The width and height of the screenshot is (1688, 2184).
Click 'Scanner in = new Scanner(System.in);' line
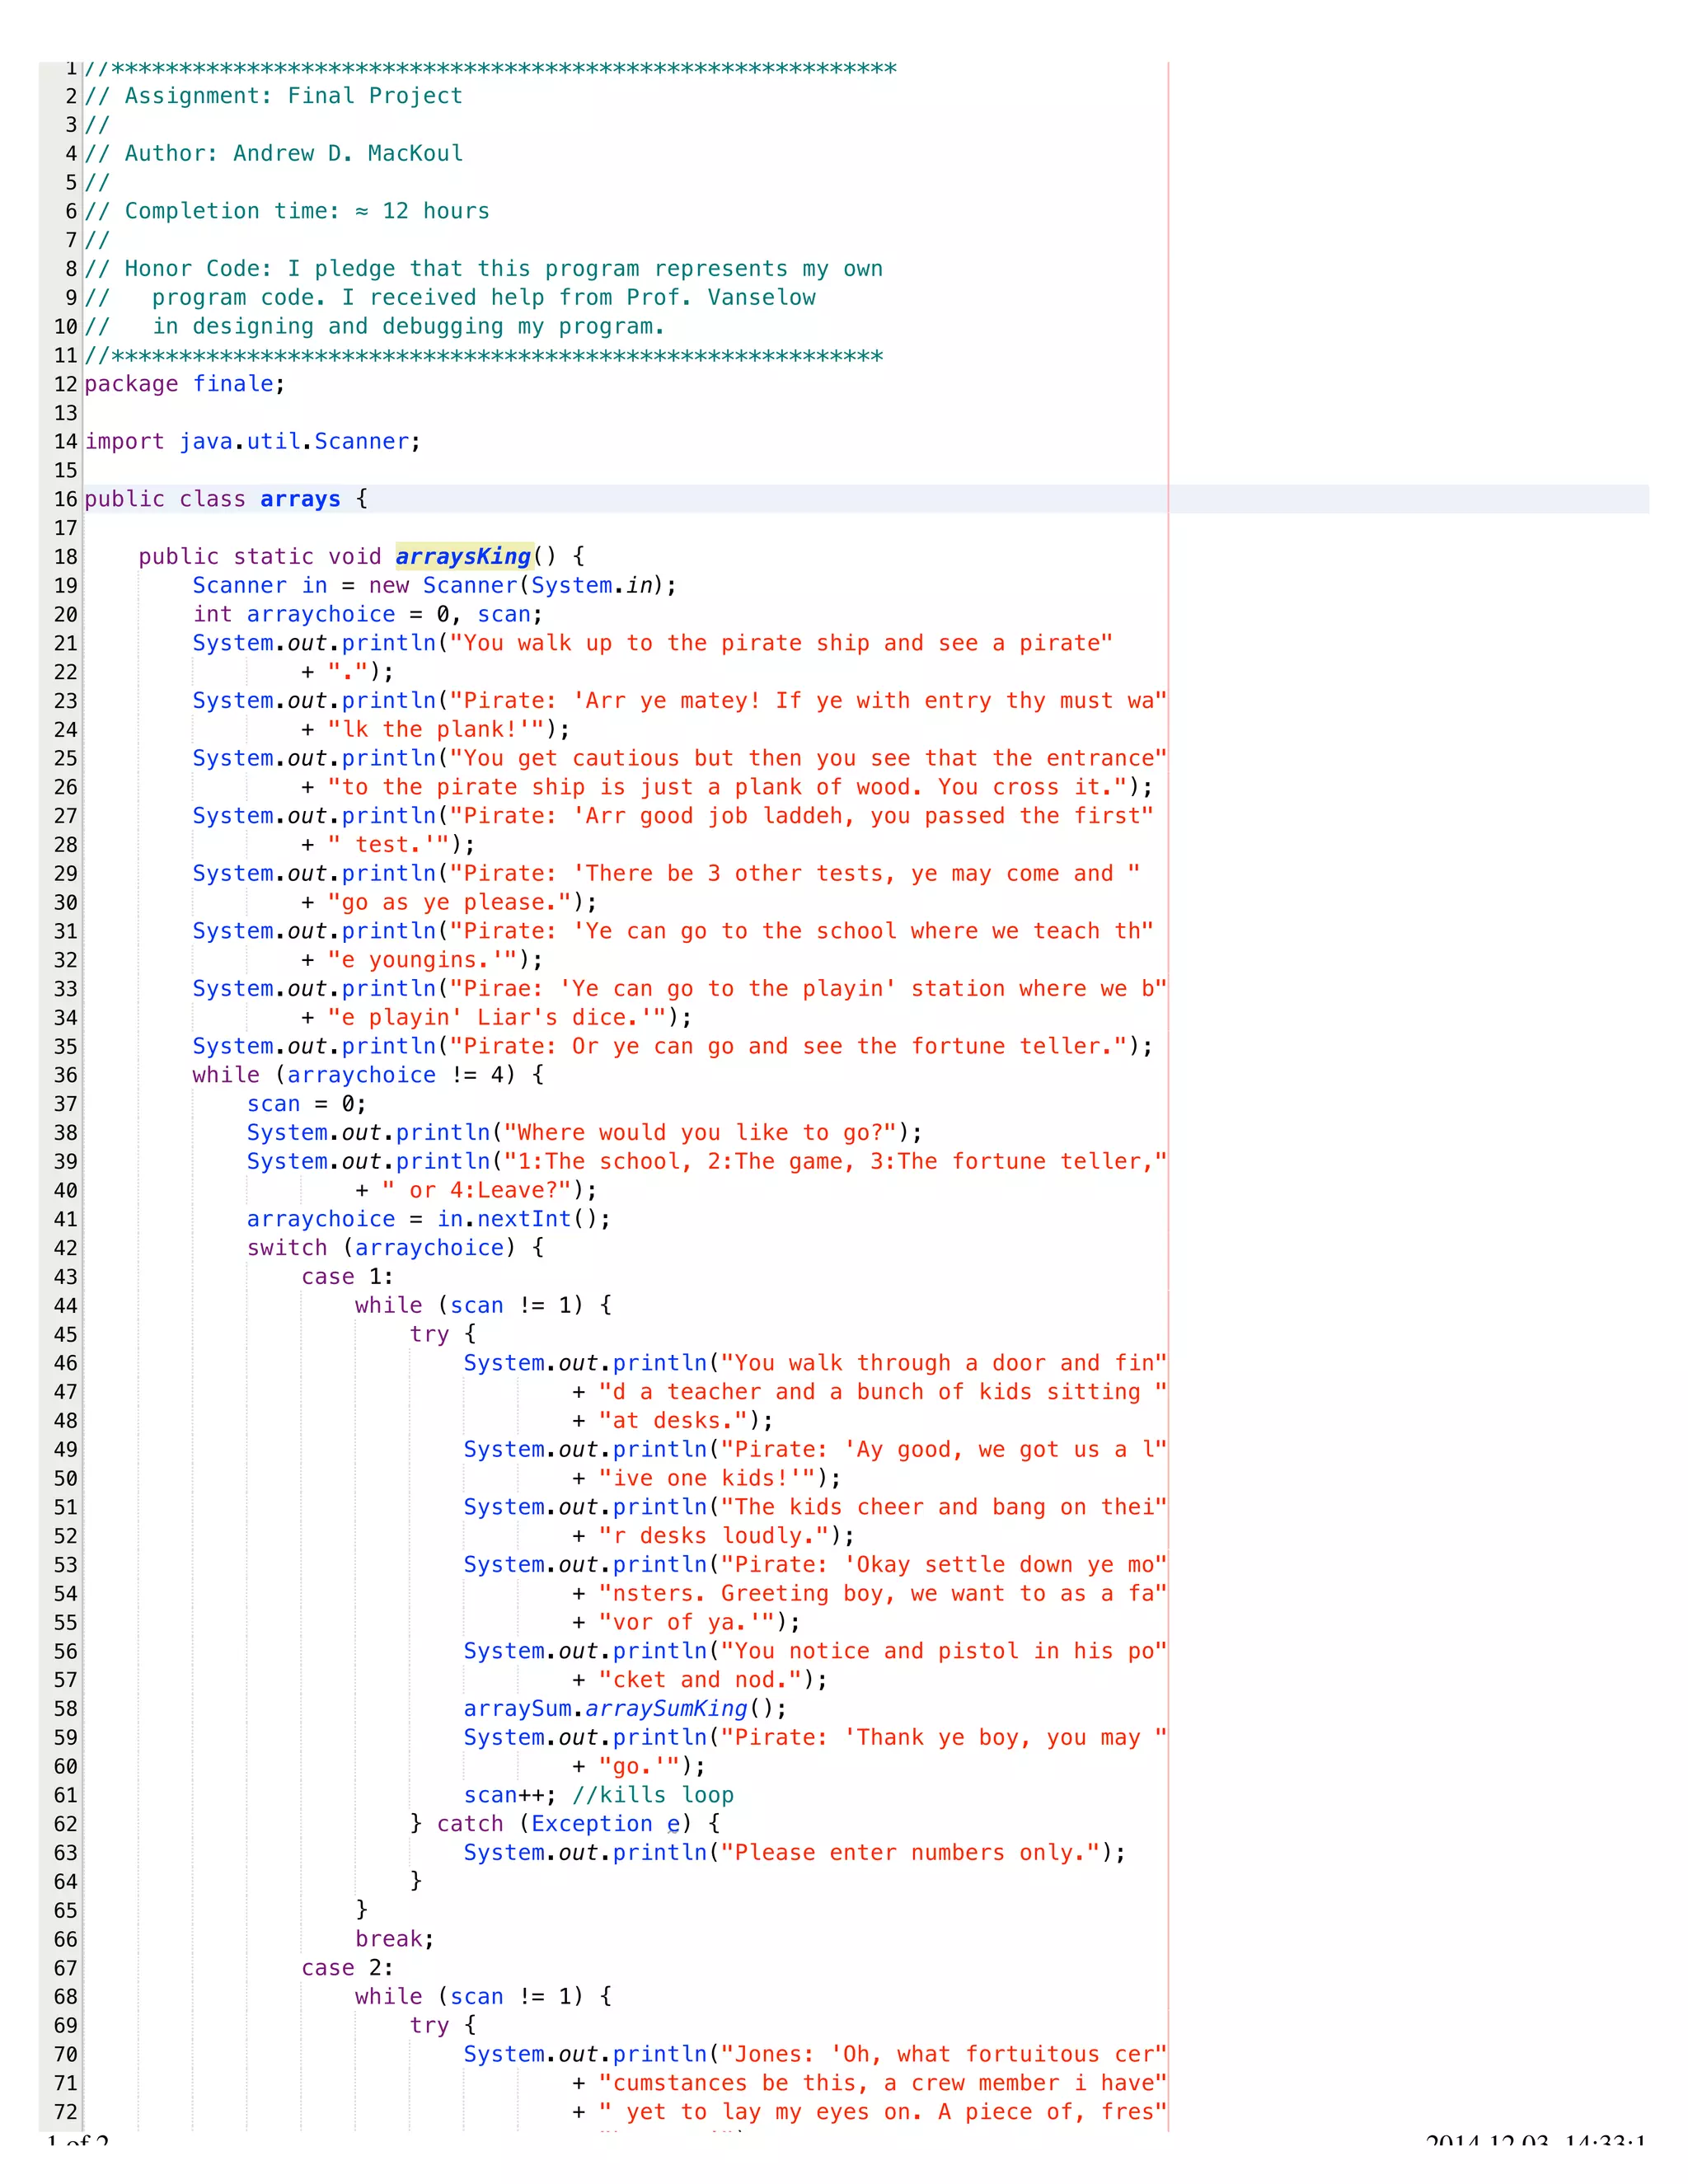[435, 586]
